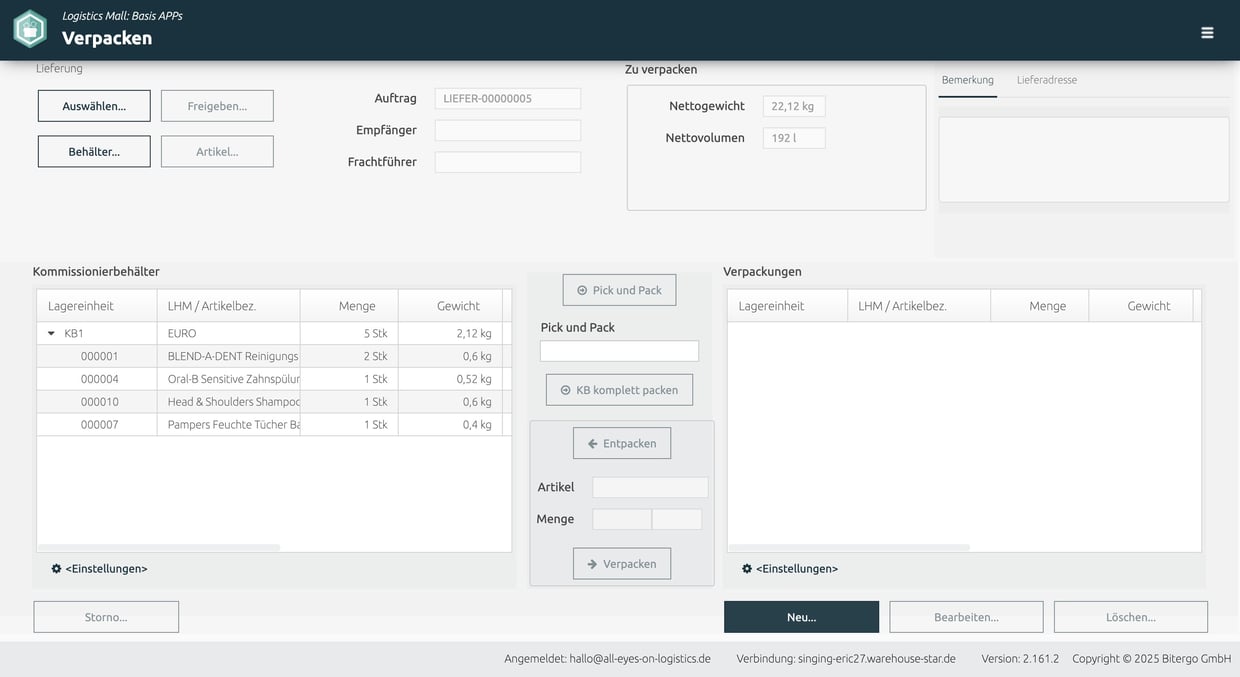
Task: Click gear icon of Verpackungen Einstellungen
Action: 747,568
